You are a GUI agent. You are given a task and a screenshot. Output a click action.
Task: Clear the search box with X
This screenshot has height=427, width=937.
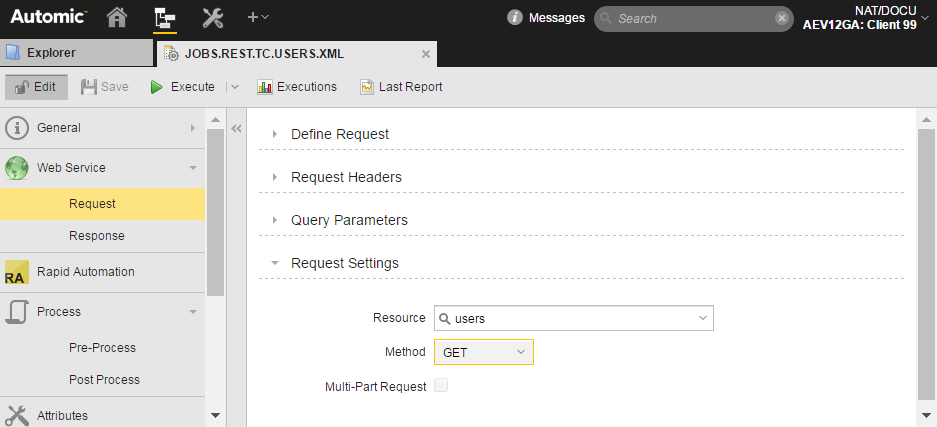point(782,18)
